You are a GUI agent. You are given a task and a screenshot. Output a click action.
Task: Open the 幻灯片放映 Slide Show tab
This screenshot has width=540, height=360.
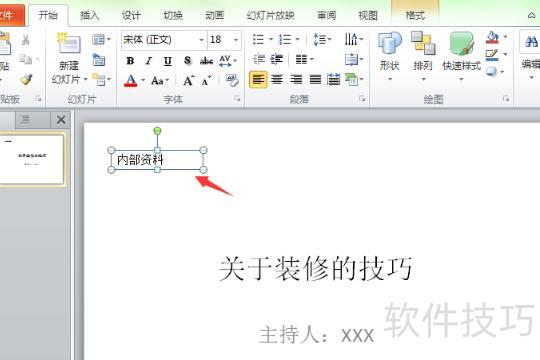click(270, 16)
